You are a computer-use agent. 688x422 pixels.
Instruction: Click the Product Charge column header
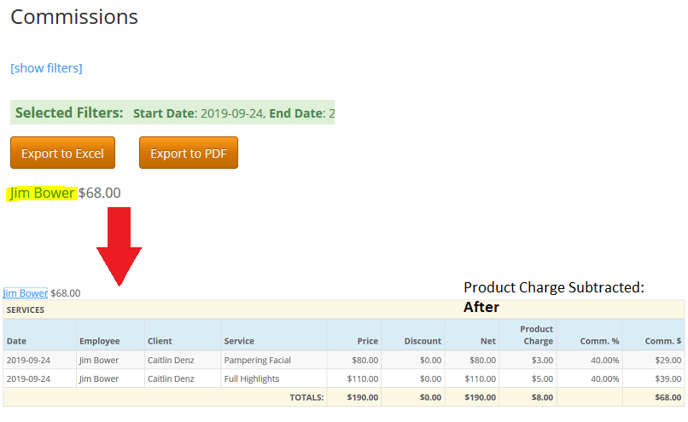click(536, 335)
